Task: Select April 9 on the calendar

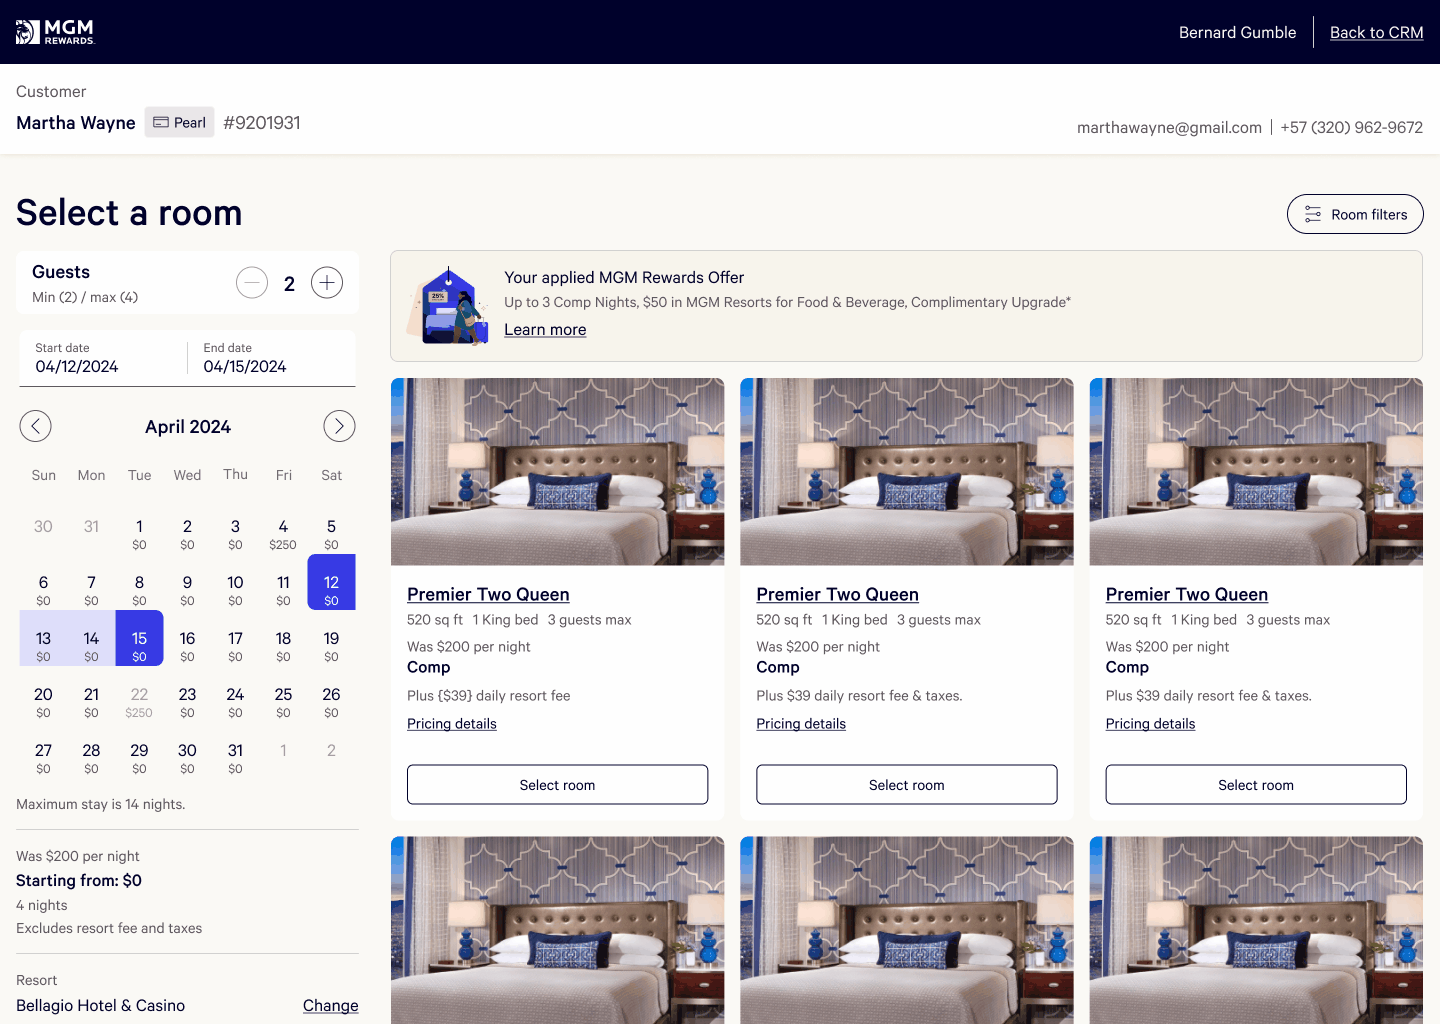Action: tap(188, 590)
